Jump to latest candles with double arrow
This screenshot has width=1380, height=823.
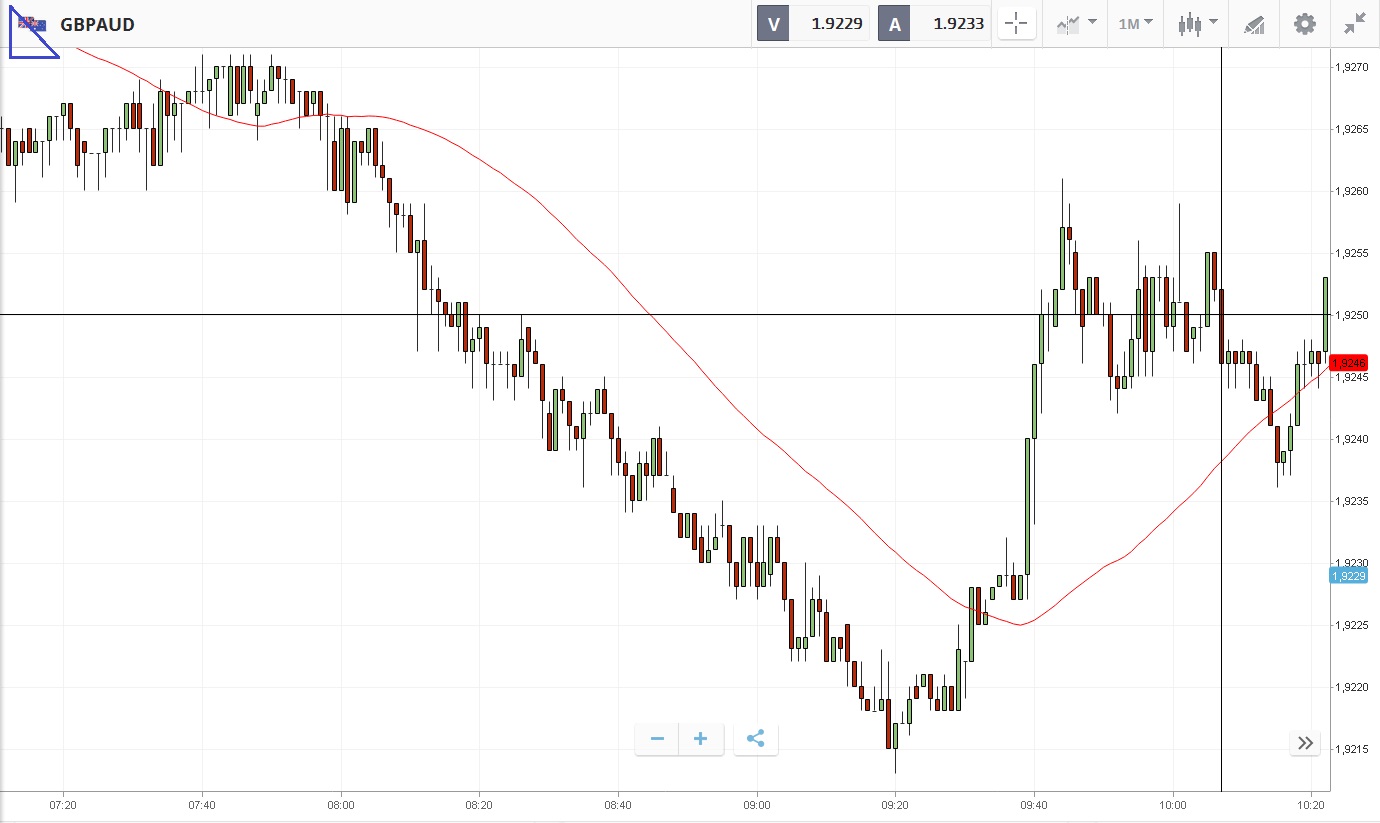(x=1305, y=742)
